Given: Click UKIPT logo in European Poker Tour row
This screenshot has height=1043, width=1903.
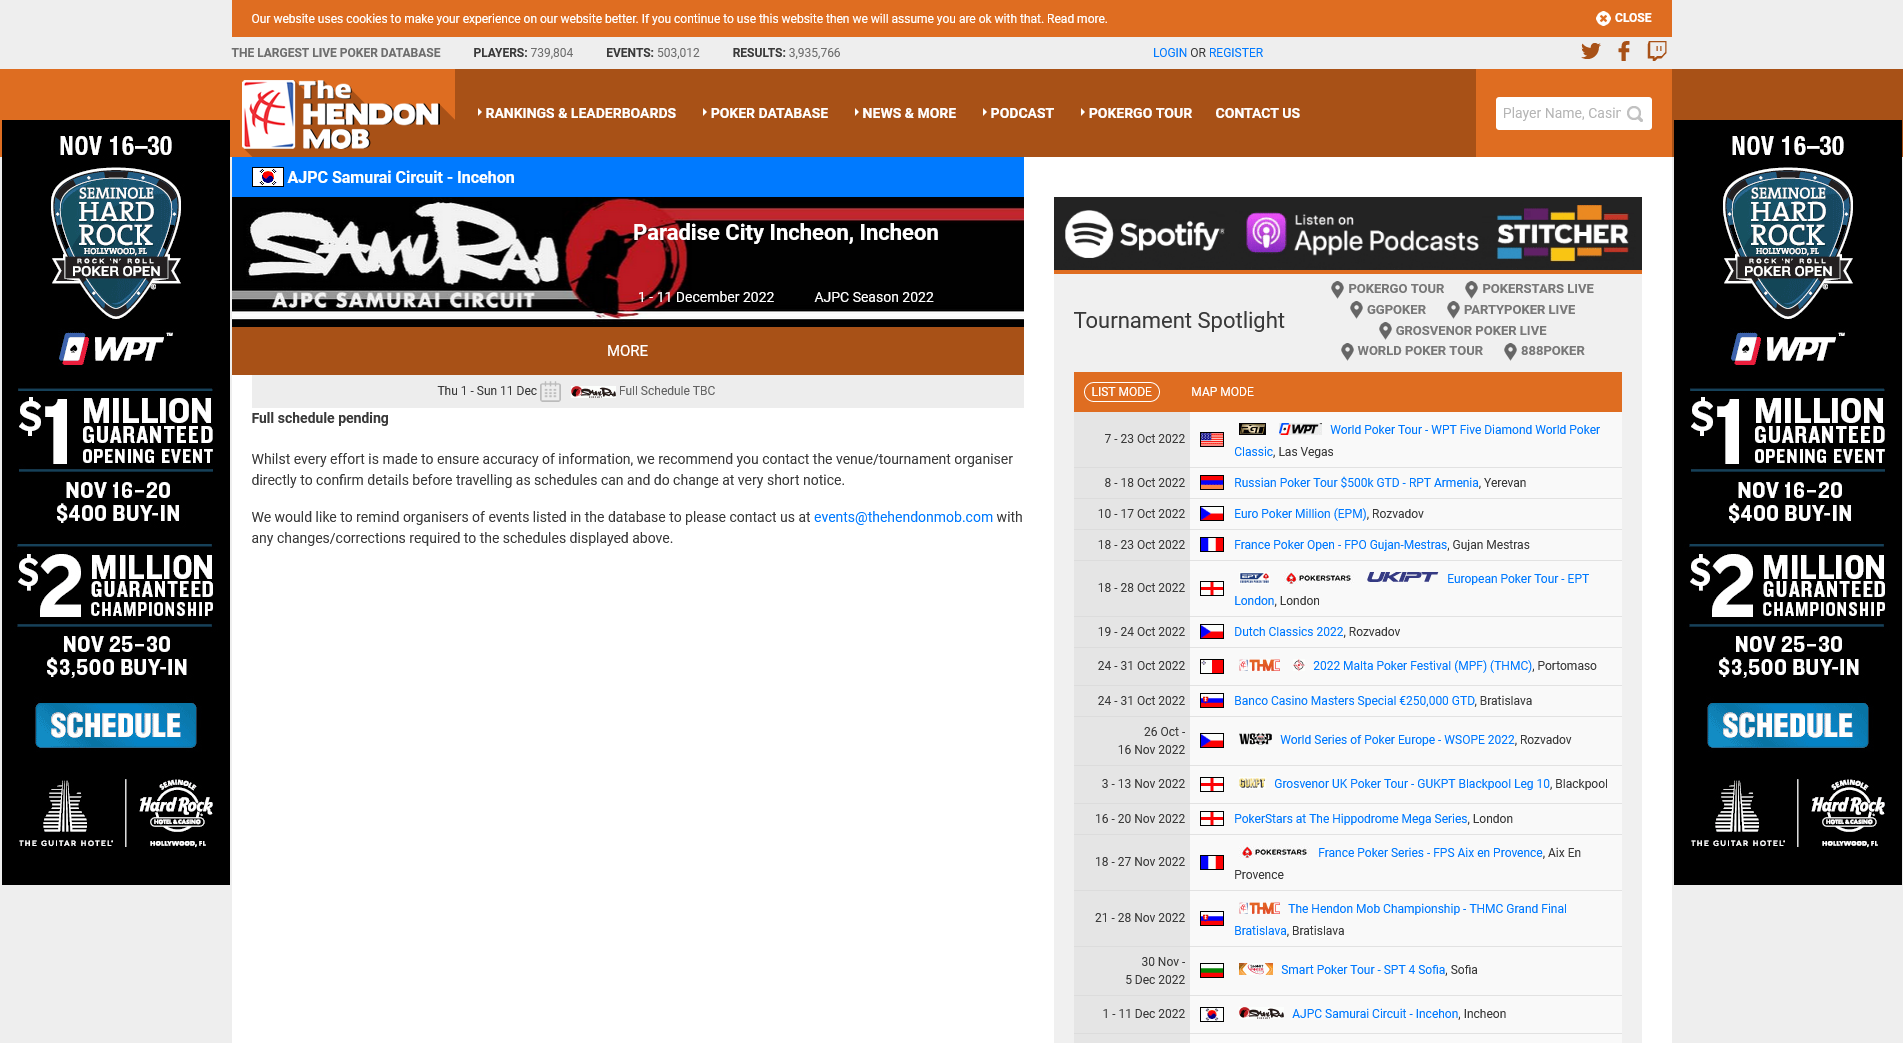Looking at the screenshot, I should click(x=1401, y=577).
